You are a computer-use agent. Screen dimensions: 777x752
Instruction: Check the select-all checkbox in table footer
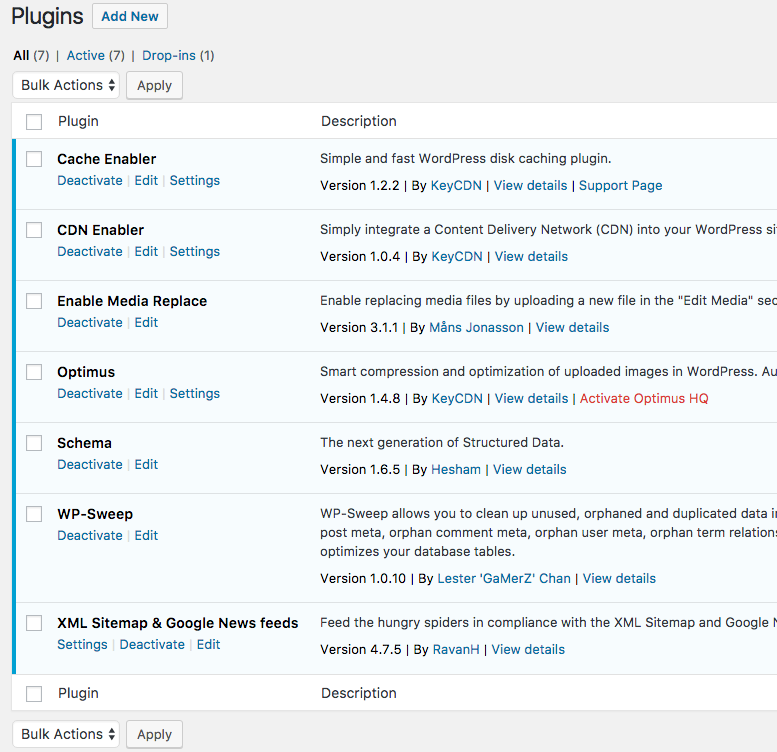(34, 694)
